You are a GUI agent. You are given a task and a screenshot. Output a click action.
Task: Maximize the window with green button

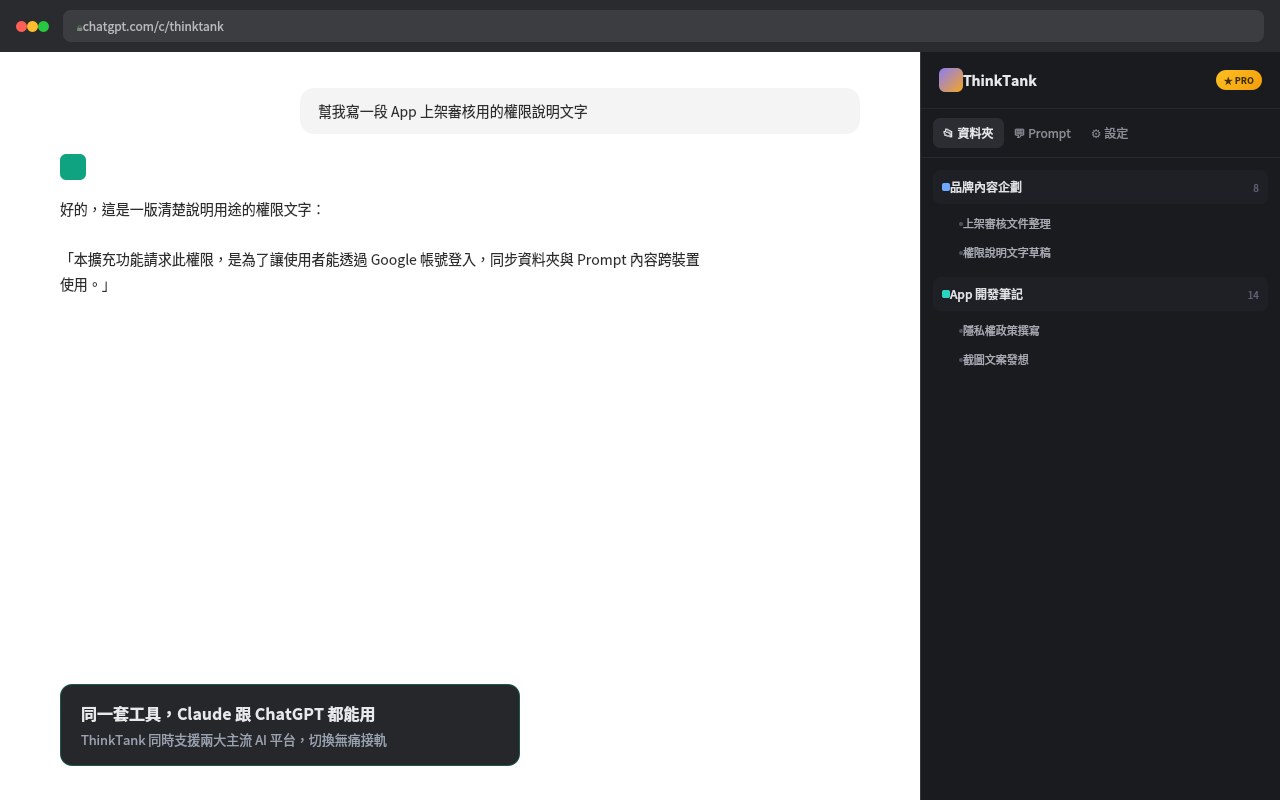click(x=44, y=26)
